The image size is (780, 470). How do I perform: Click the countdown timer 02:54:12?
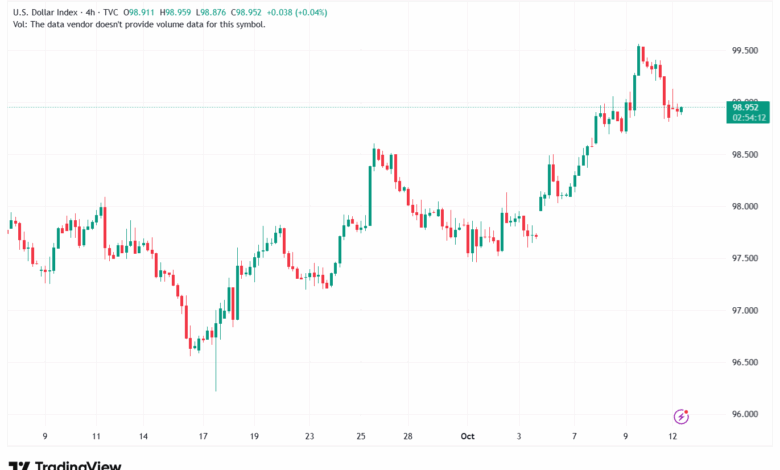click(x=749, y=118)
